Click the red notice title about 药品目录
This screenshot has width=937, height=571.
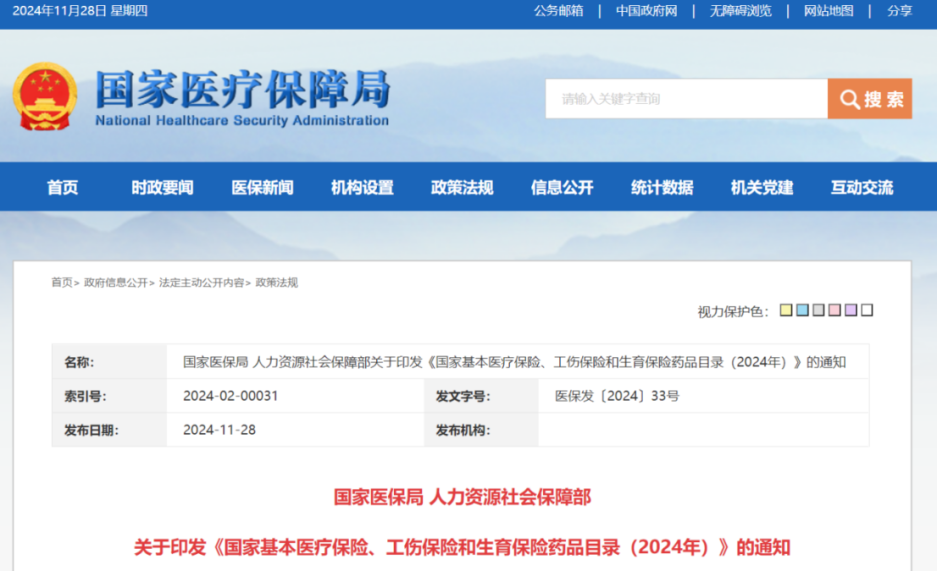462,547
